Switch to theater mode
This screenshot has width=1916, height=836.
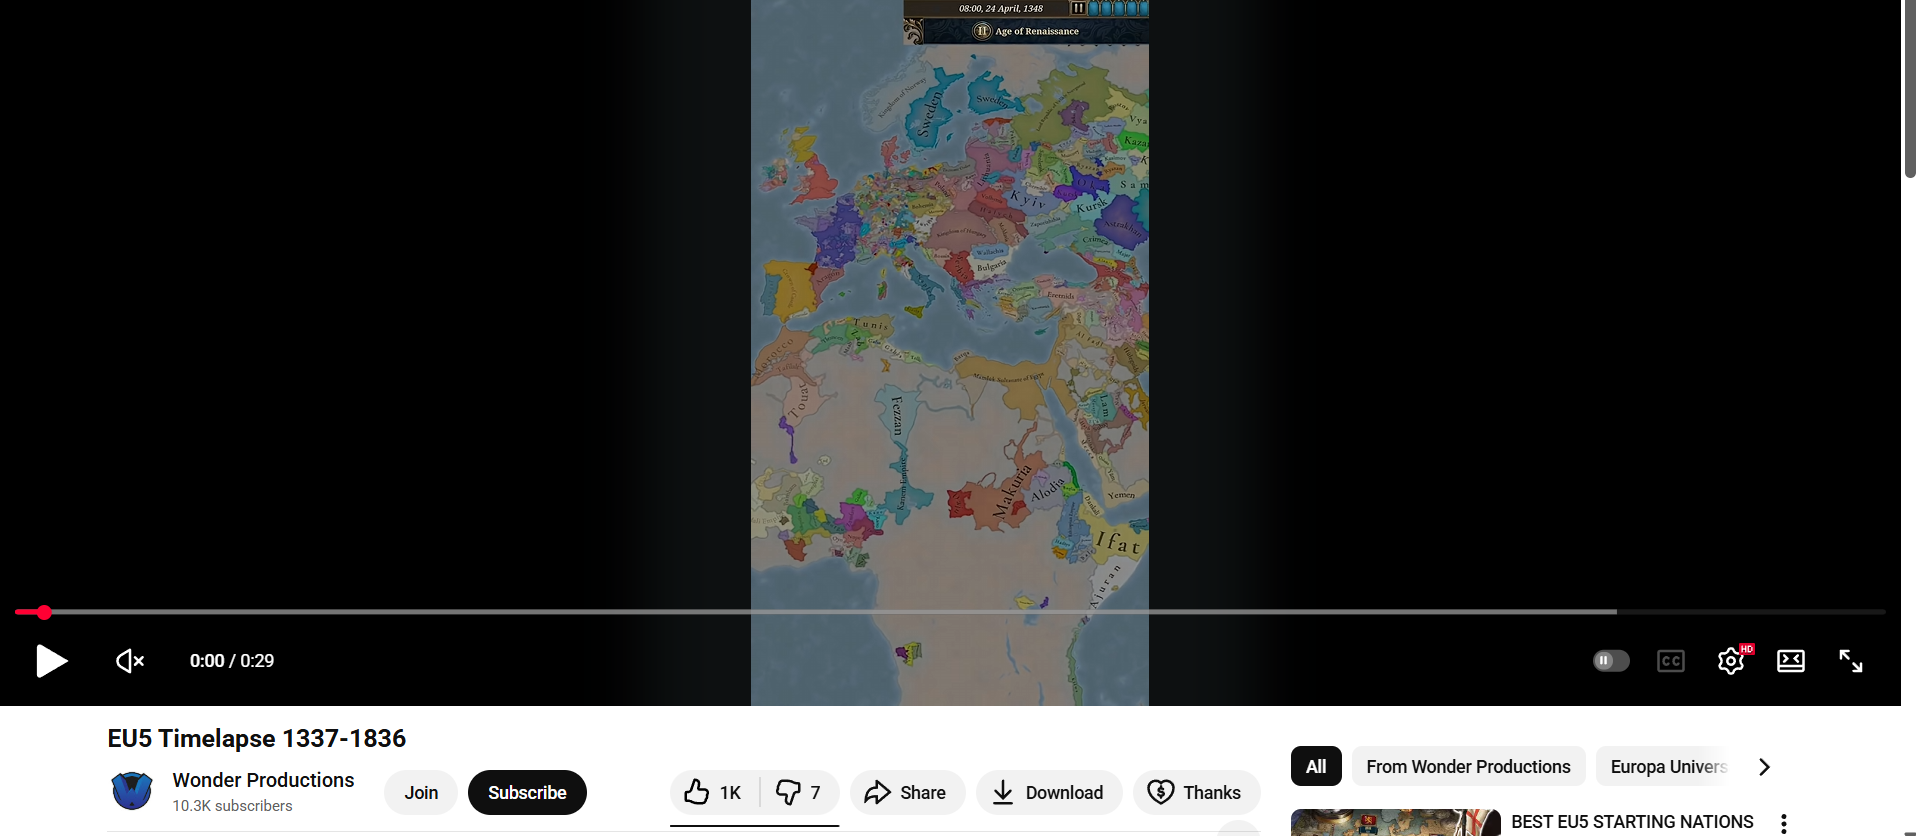(1791, 661)
